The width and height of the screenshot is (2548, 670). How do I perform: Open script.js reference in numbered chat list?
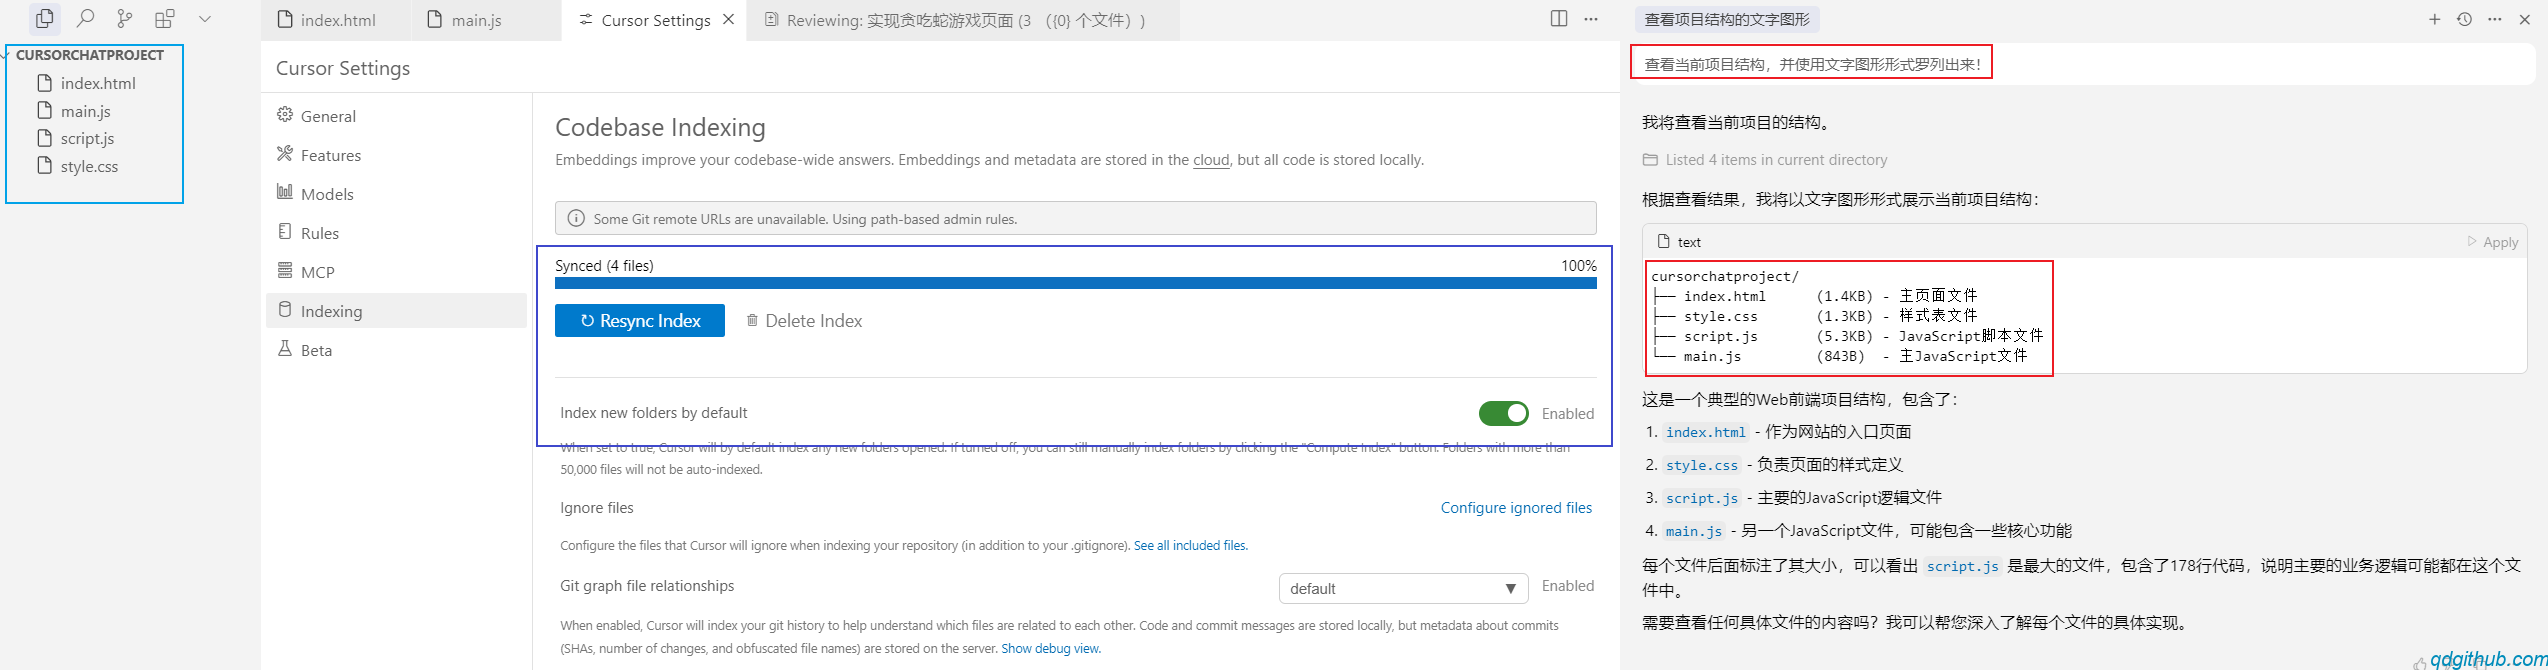pyautogui.click(x=1702, y=498)
